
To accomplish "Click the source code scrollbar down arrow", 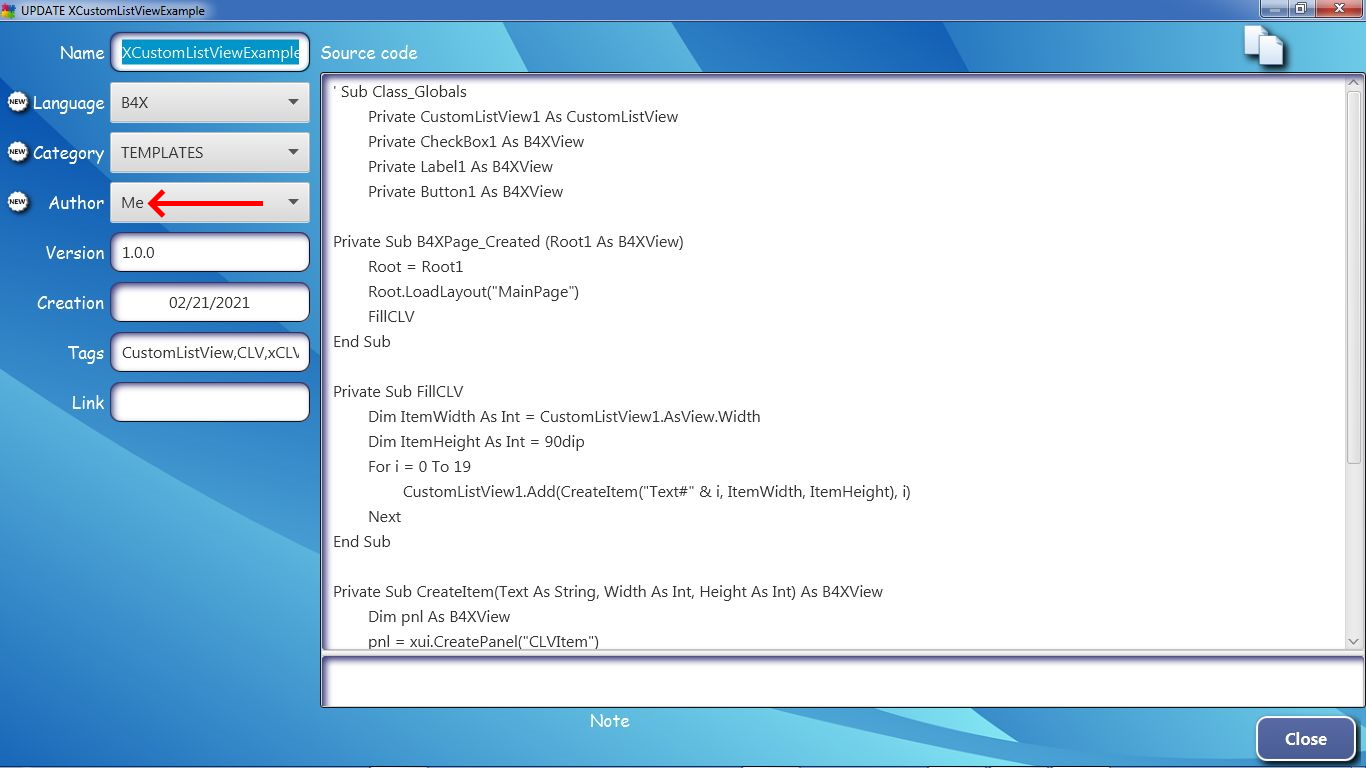I will (1354, 641).
